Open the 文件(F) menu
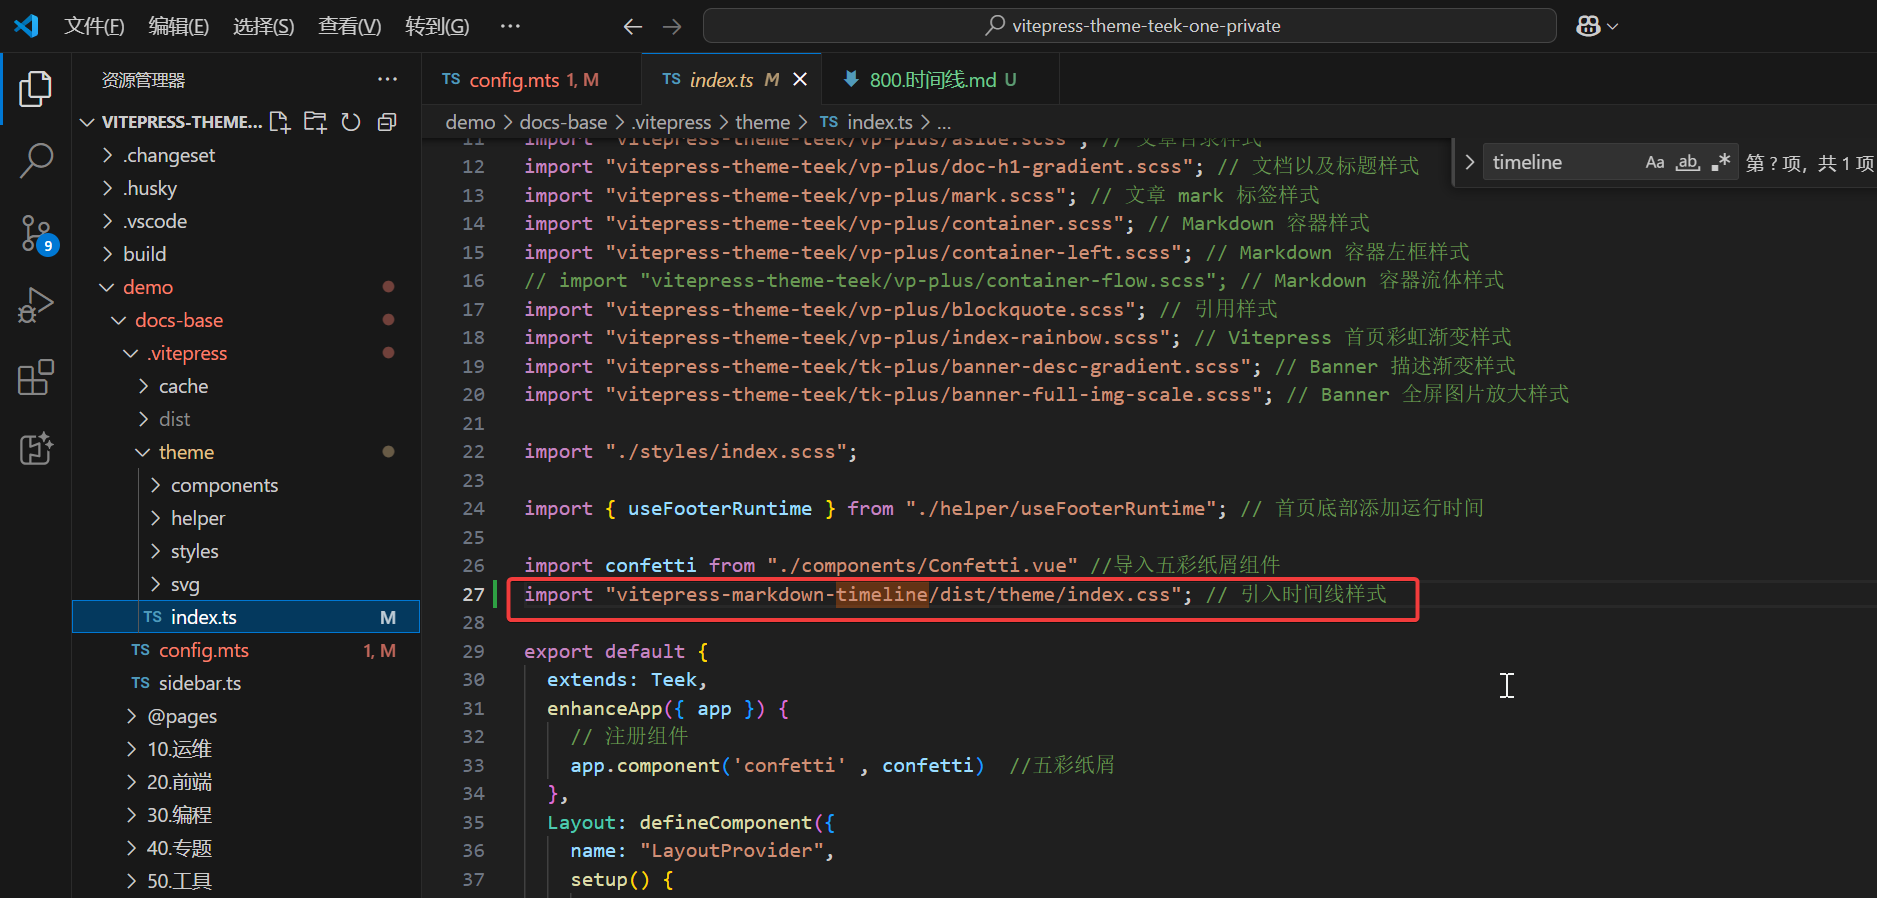The image size is (1877, 898). click(x=94, y=26)
